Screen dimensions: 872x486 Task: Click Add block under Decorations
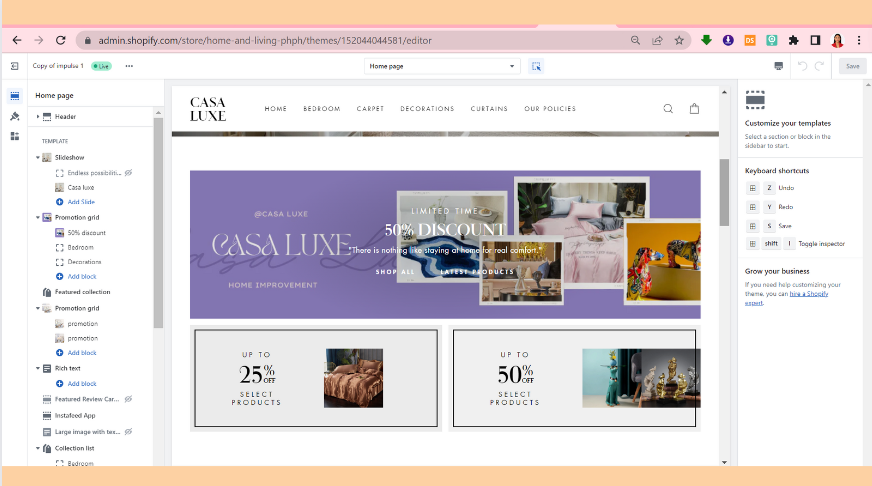pyautogui.click(x=76, y=276)
